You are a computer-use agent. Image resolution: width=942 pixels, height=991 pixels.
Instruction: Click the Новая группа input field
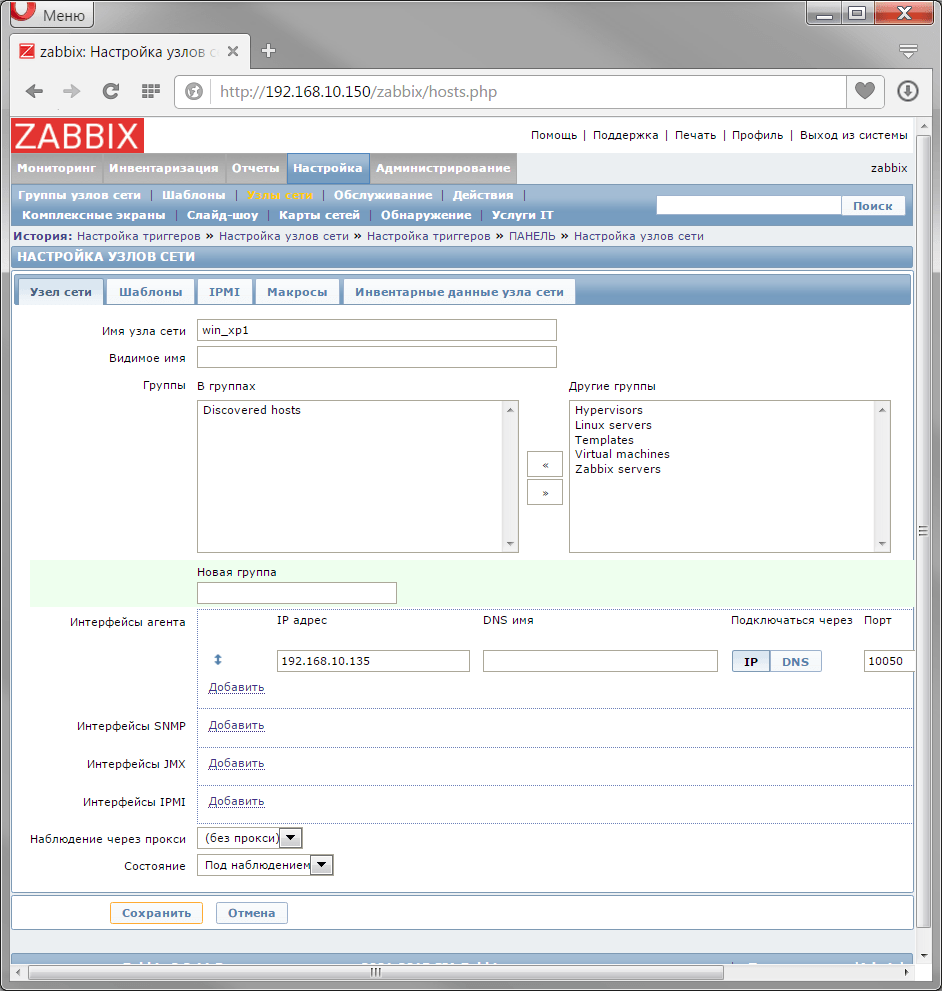(297, 593)
